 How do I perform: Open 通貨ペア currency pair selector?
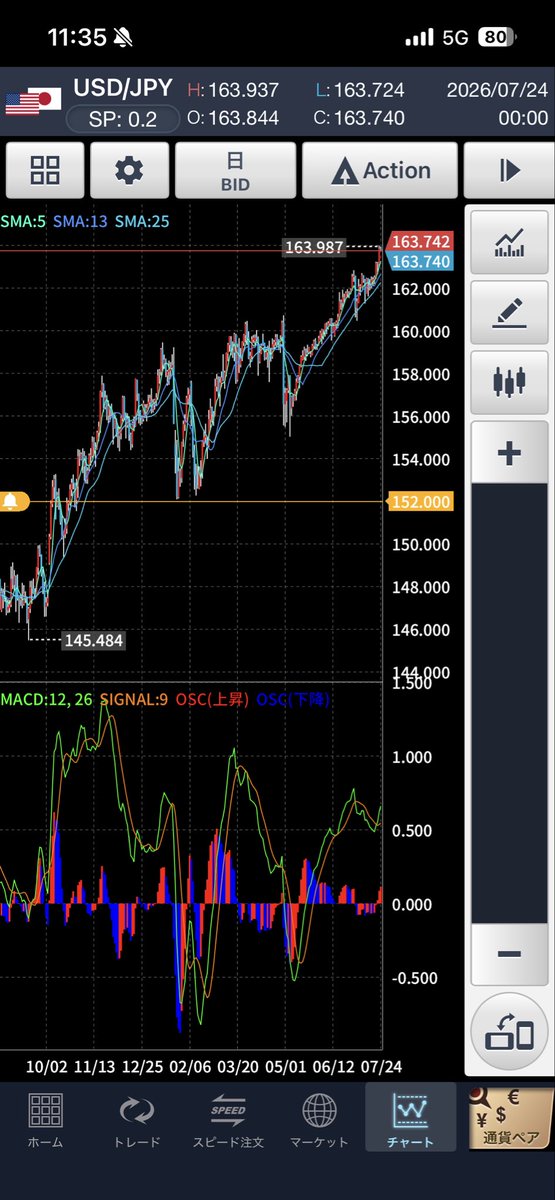pyautogui.click(x=511, y=1118)
